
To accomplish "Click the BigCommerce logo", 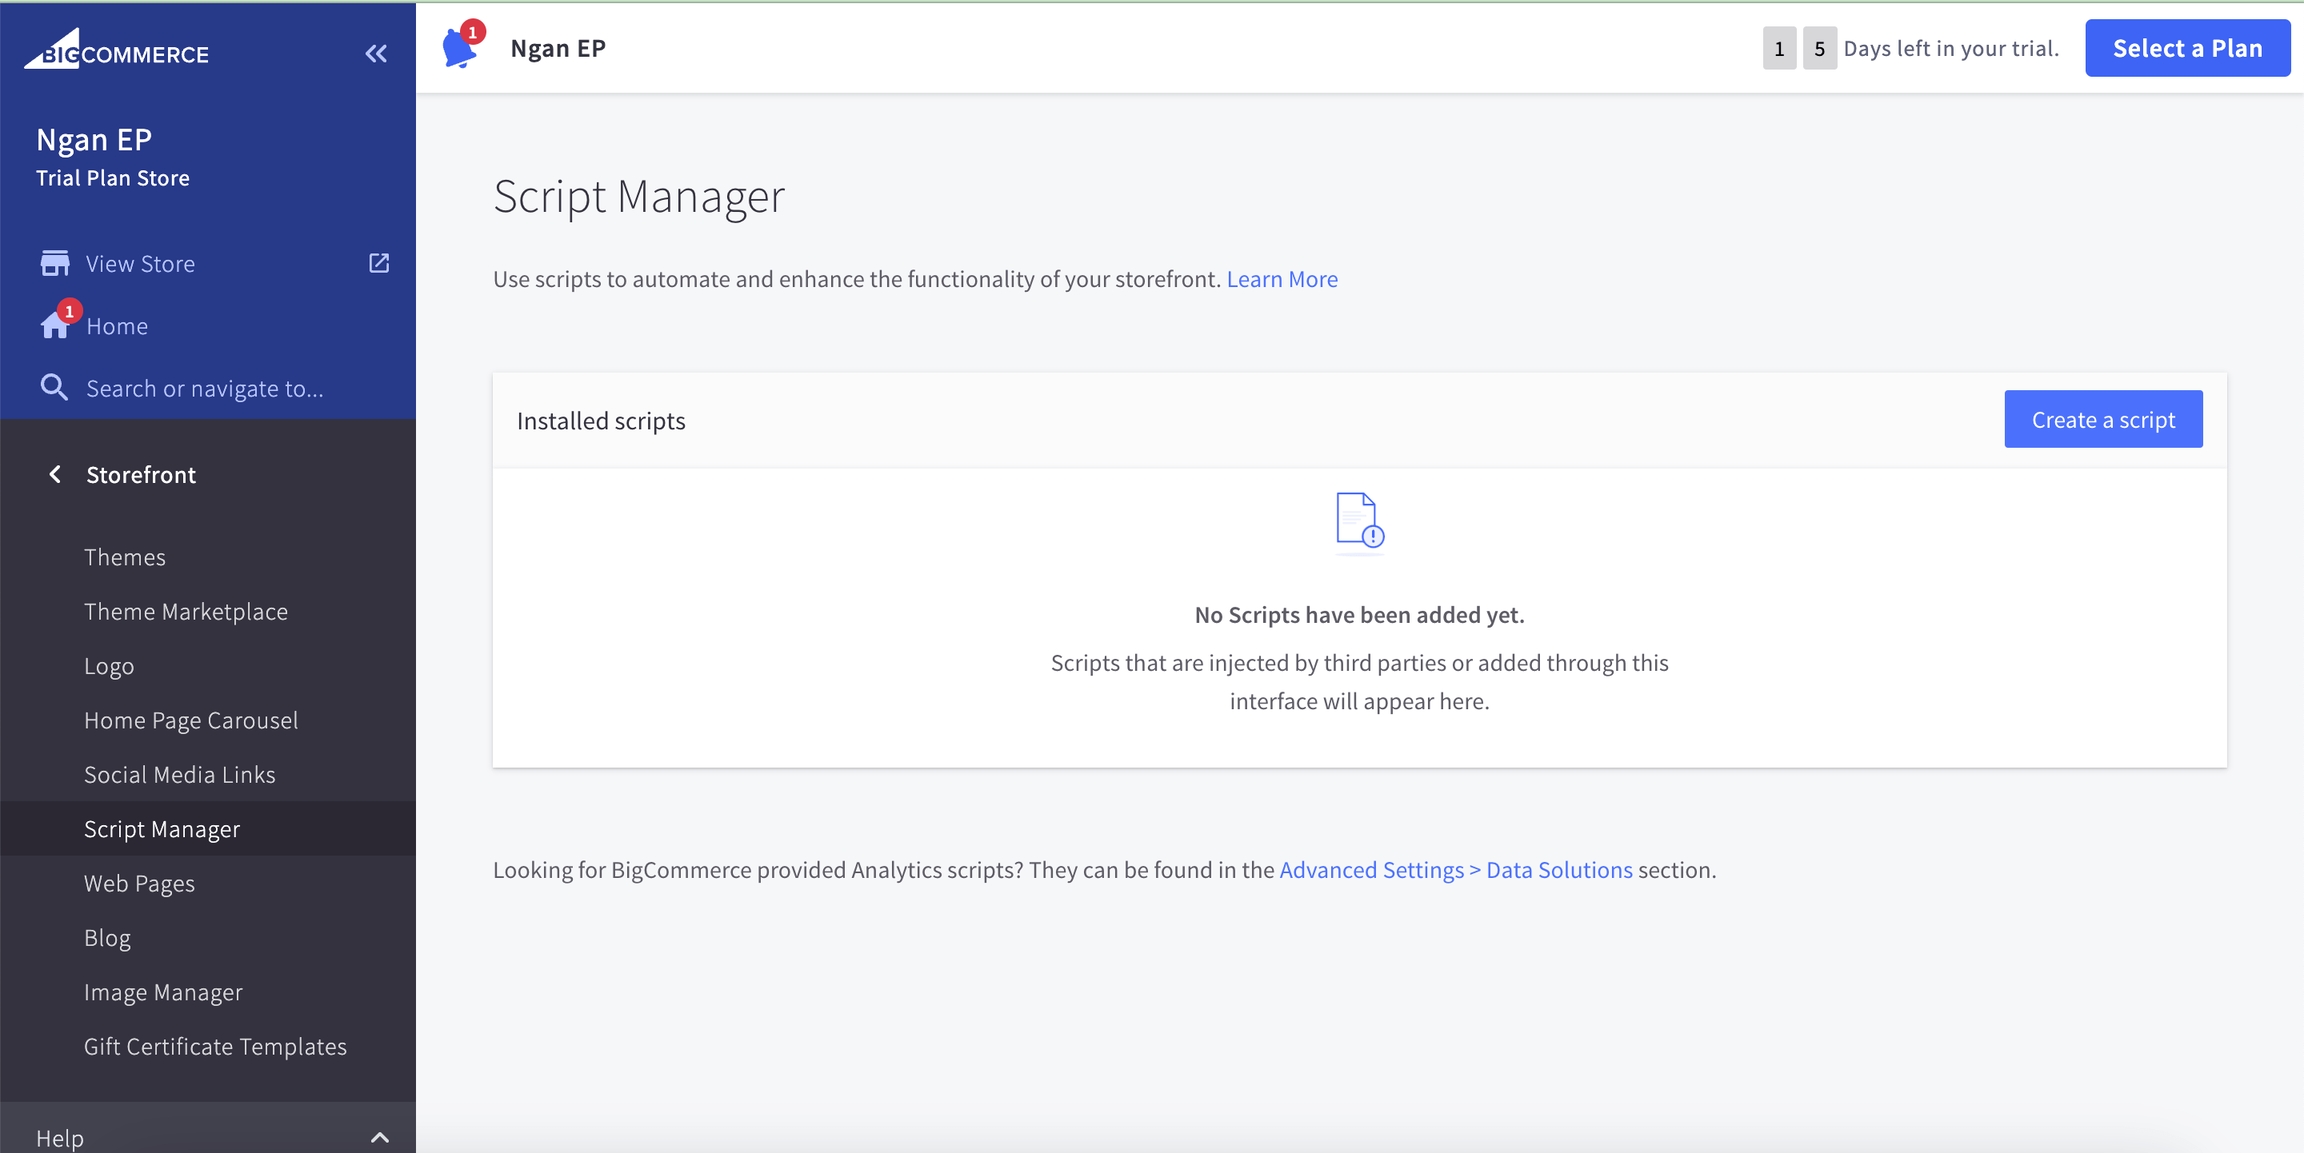I will (x=117, y=50).
